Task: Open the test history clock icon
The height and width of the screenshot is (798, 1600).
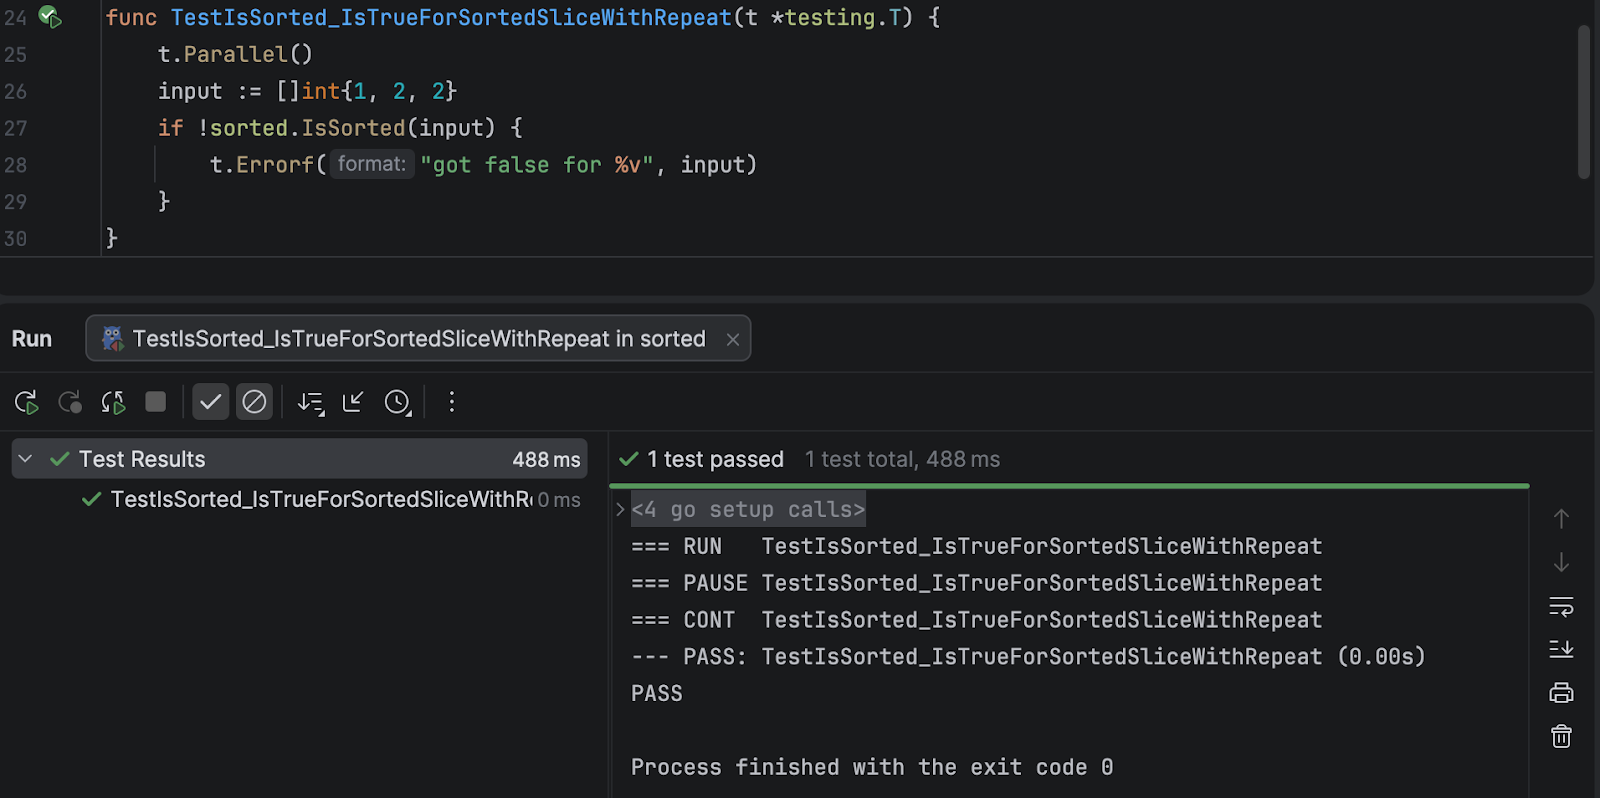Action: click(x=398, y=402)
